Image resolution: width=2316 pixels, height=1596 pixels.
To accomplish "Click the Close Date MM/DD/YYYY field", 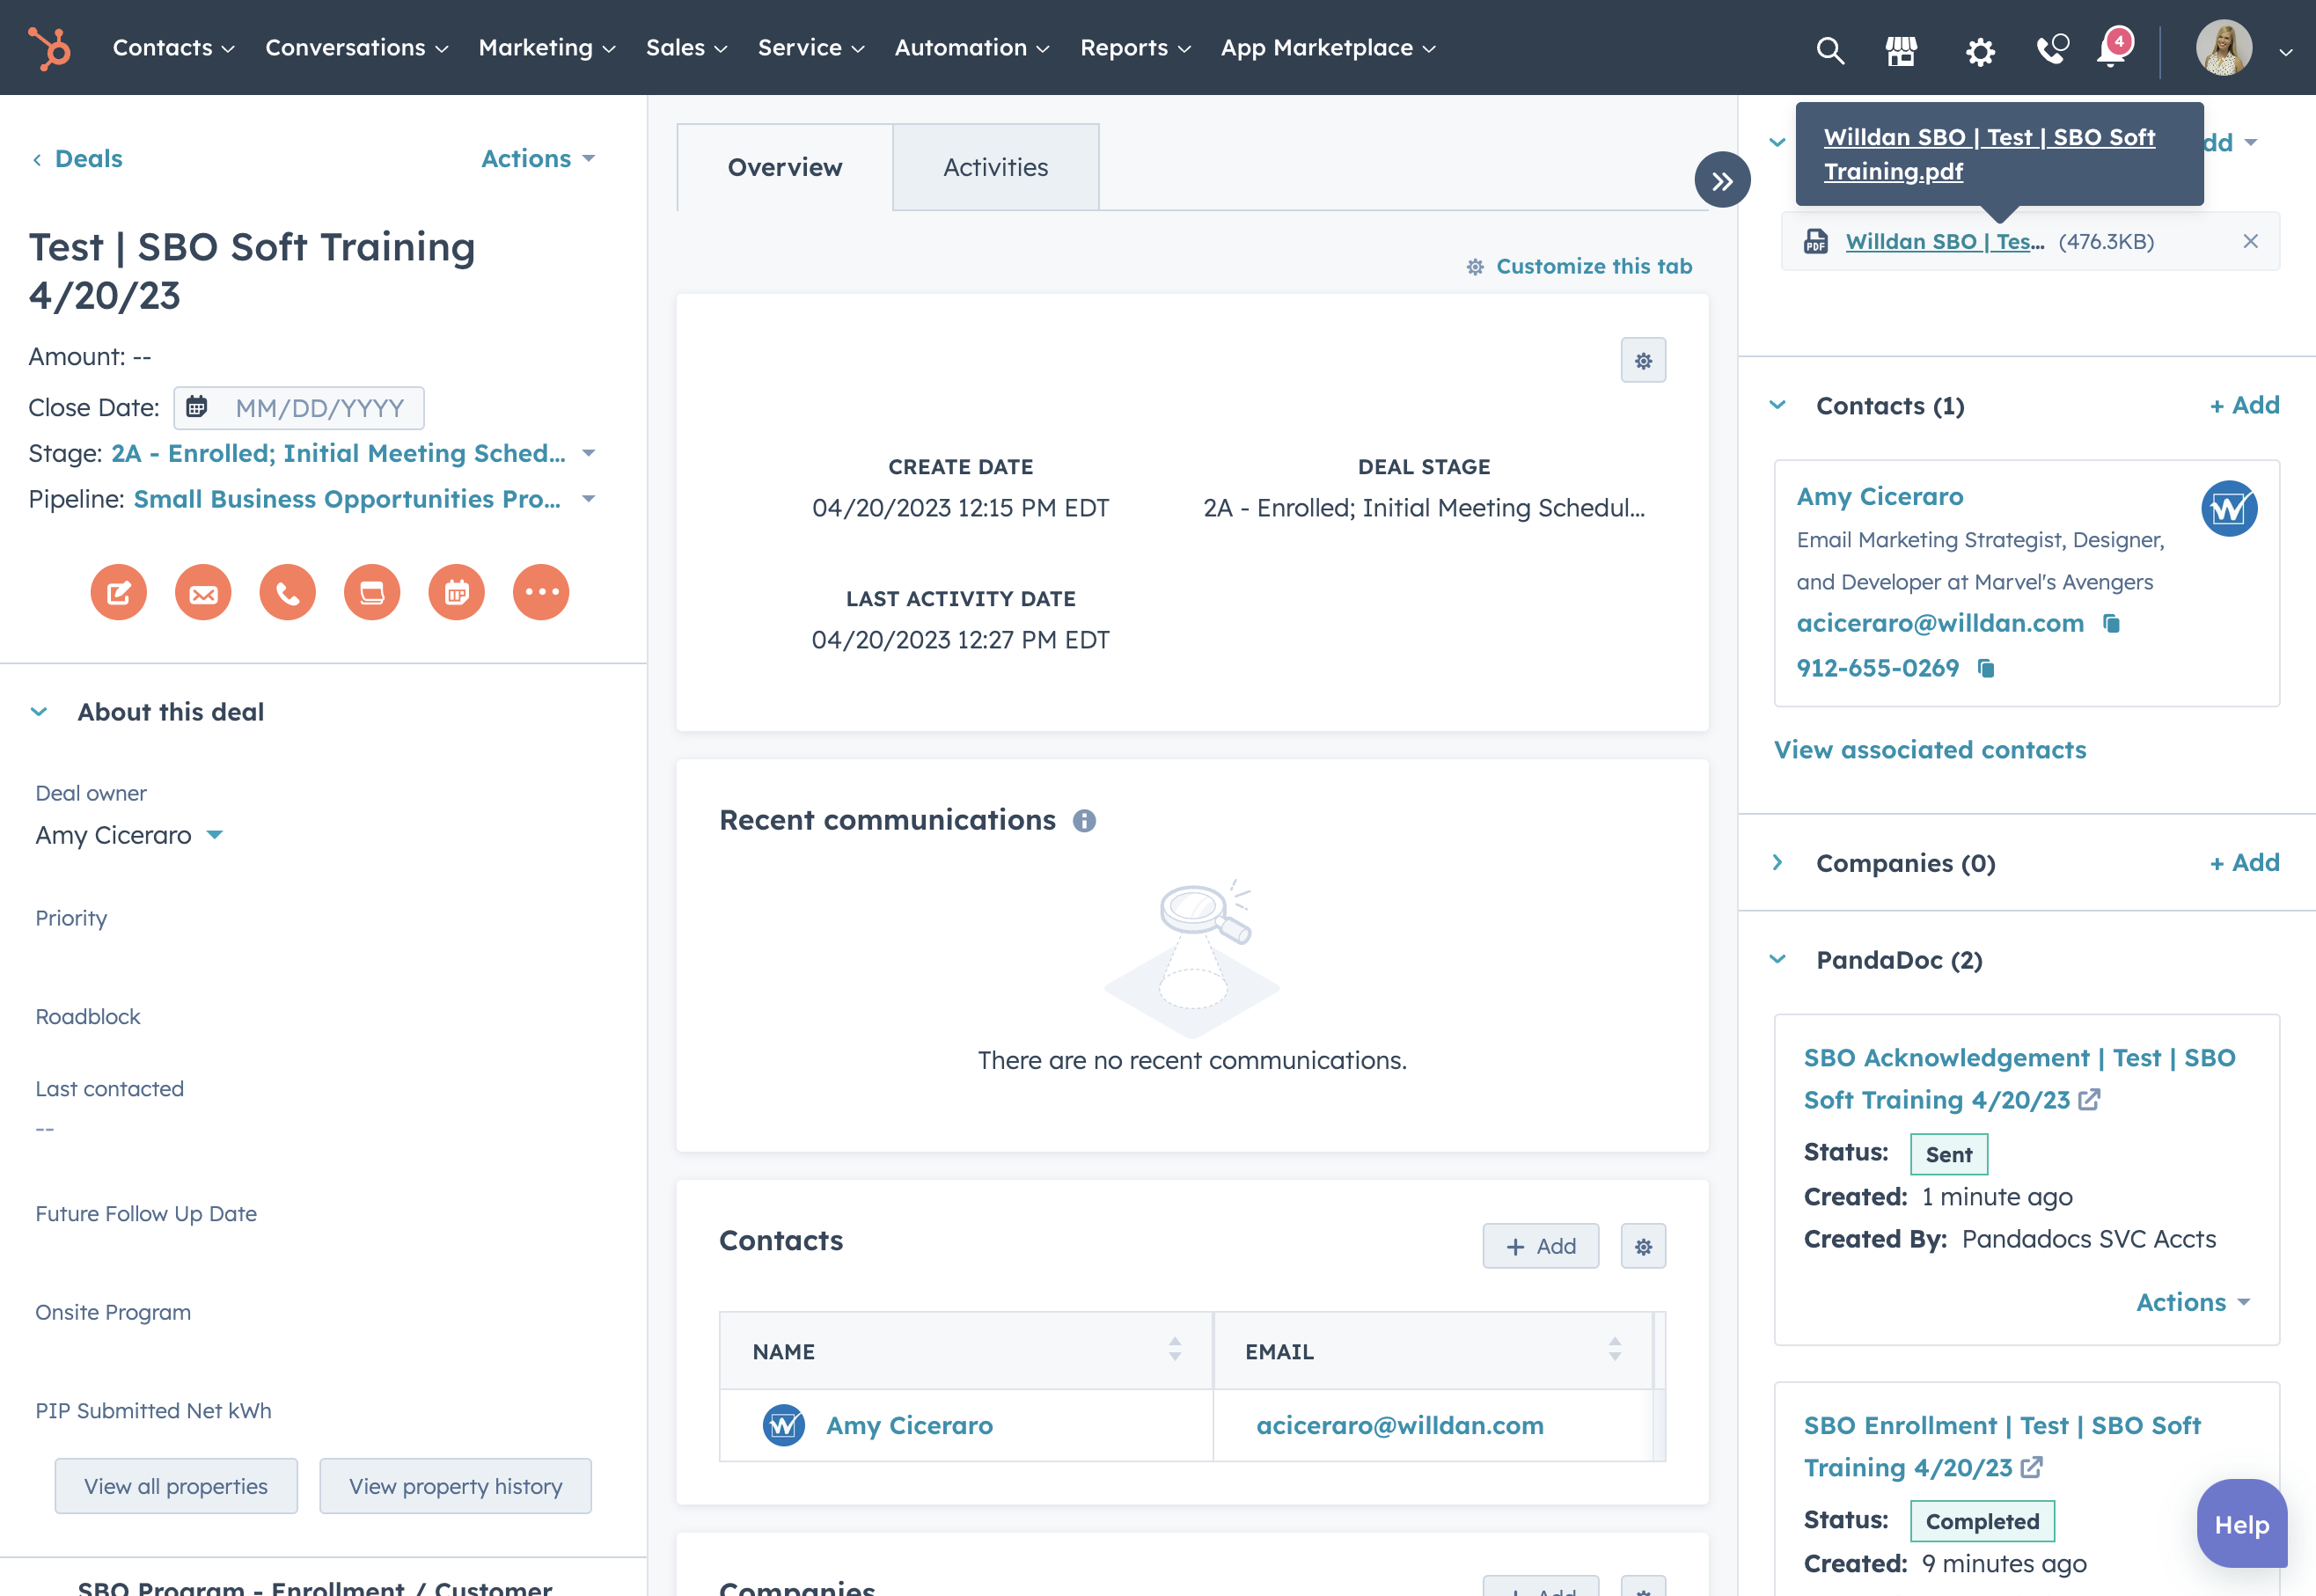I will click(299, 407).
